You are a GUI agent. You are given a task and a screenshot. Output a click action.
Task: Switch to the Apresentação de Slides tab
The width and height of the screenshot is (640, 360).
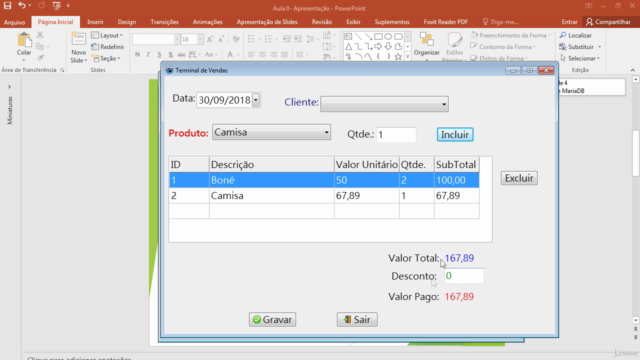(x=267, y=22)
